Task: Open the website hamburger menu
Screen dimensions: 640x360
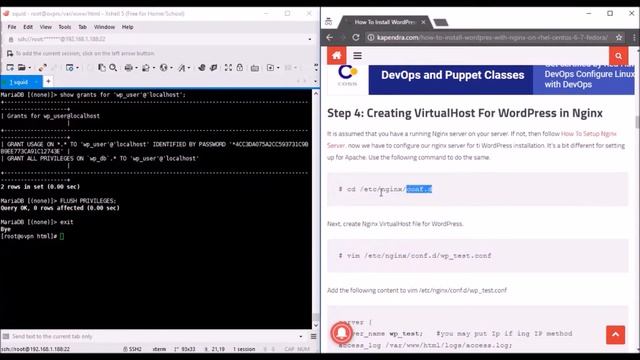Action: click(x=358, y=56)
